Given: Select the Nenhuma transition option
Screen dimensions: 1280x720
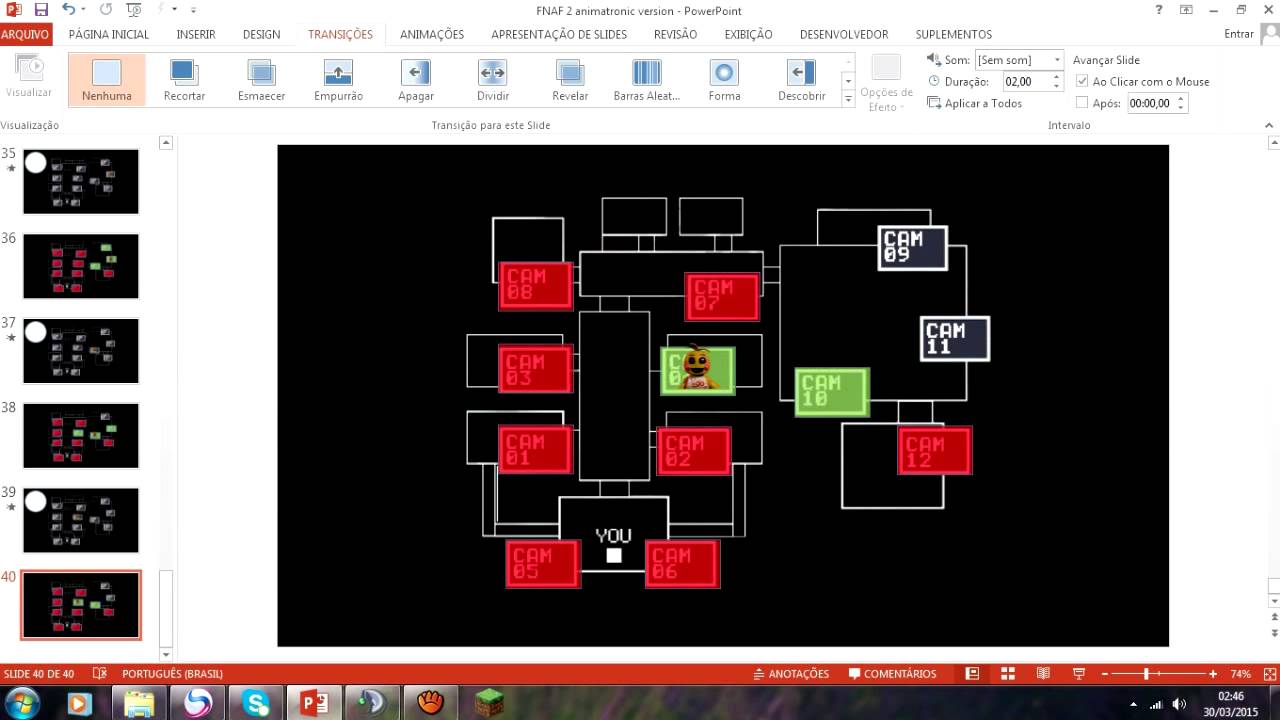Looking at the screenshot, I should click(107, 80).
